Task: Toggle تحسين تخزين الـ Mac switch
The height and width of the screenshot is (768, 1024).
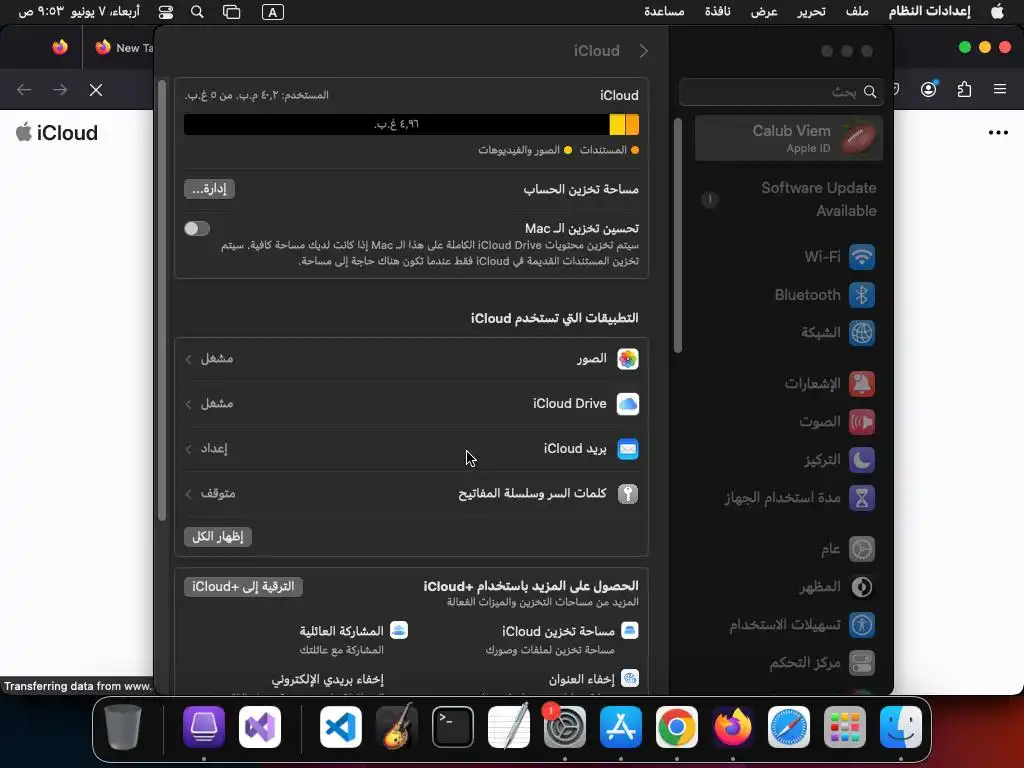Action: click(197, 229)
